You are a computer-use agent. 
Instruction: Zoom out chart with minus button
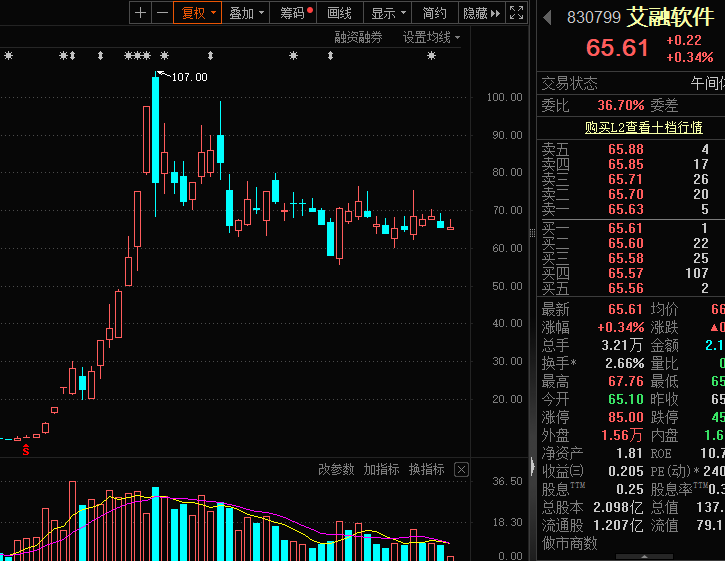[161, 13]
